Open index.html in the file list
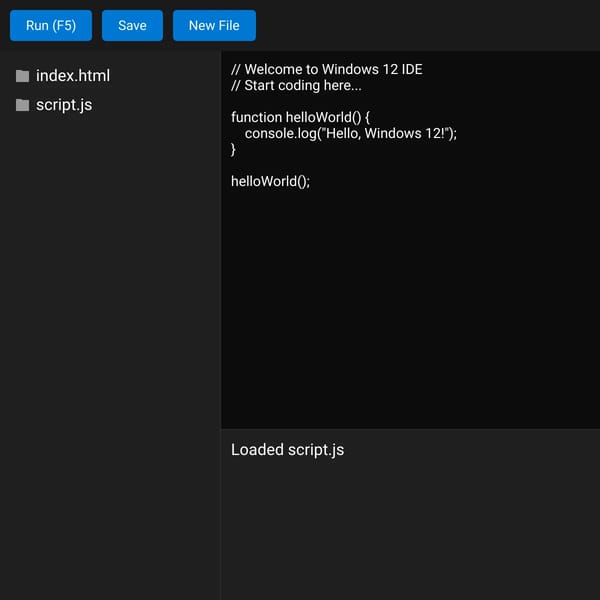Viewport: 600px width, 600px height. [73, 76]
